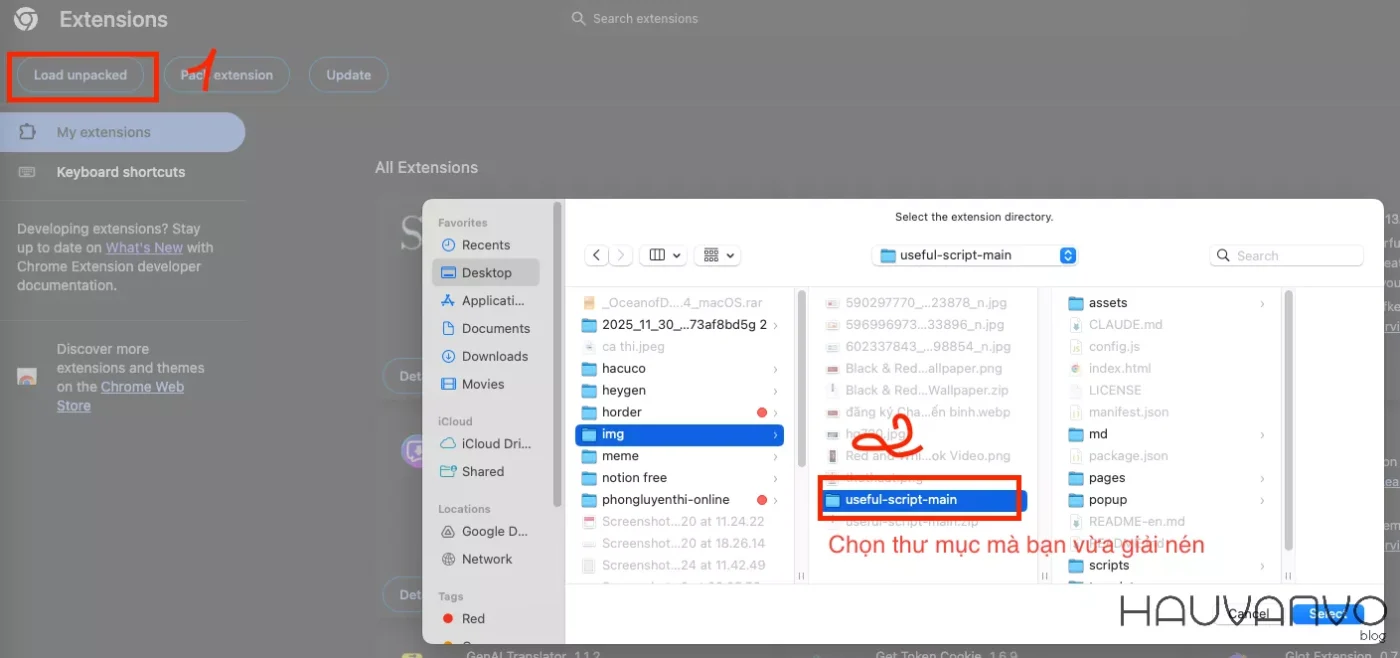Click the sidebar scrollbar in file dialog

pyautogui.click(x=557, y=355)
